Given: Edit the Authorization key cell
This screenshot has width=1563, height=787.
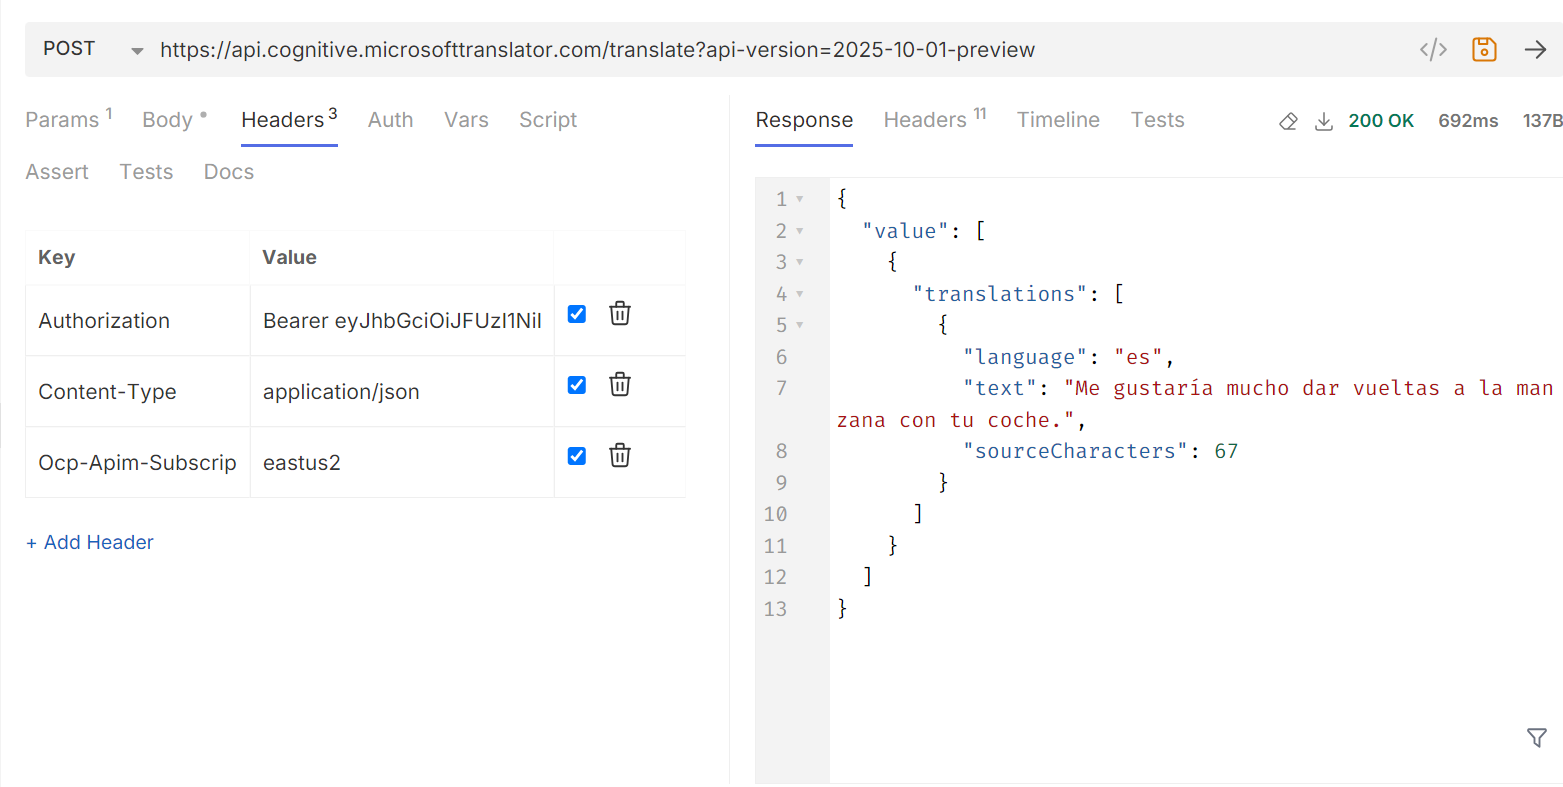Looking at the screenshot, I should 138,321.
